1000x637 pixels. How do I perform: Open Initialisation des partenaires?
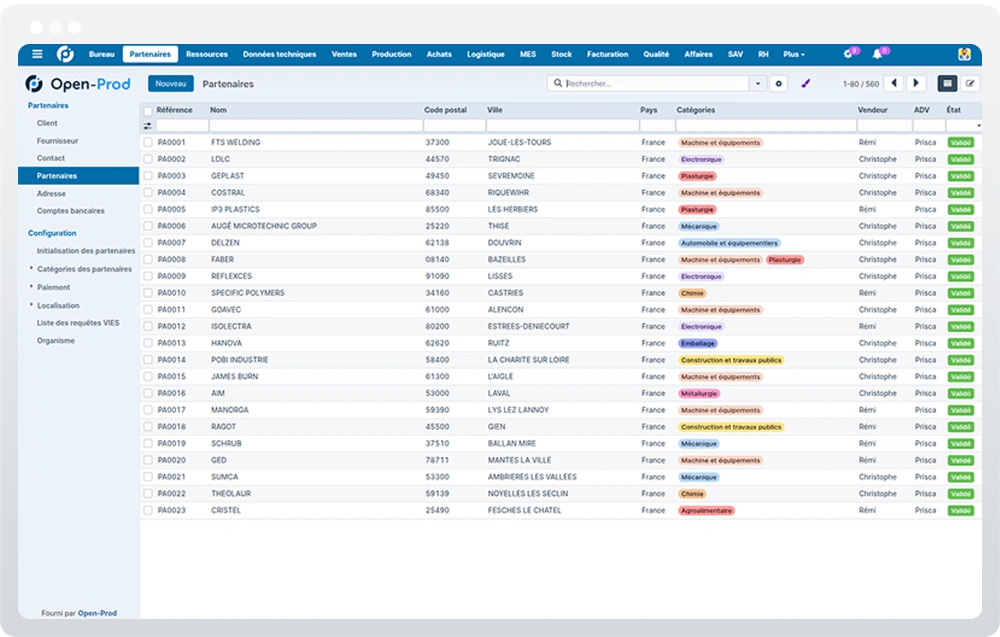pyautogui.click(x=86, y=251)
